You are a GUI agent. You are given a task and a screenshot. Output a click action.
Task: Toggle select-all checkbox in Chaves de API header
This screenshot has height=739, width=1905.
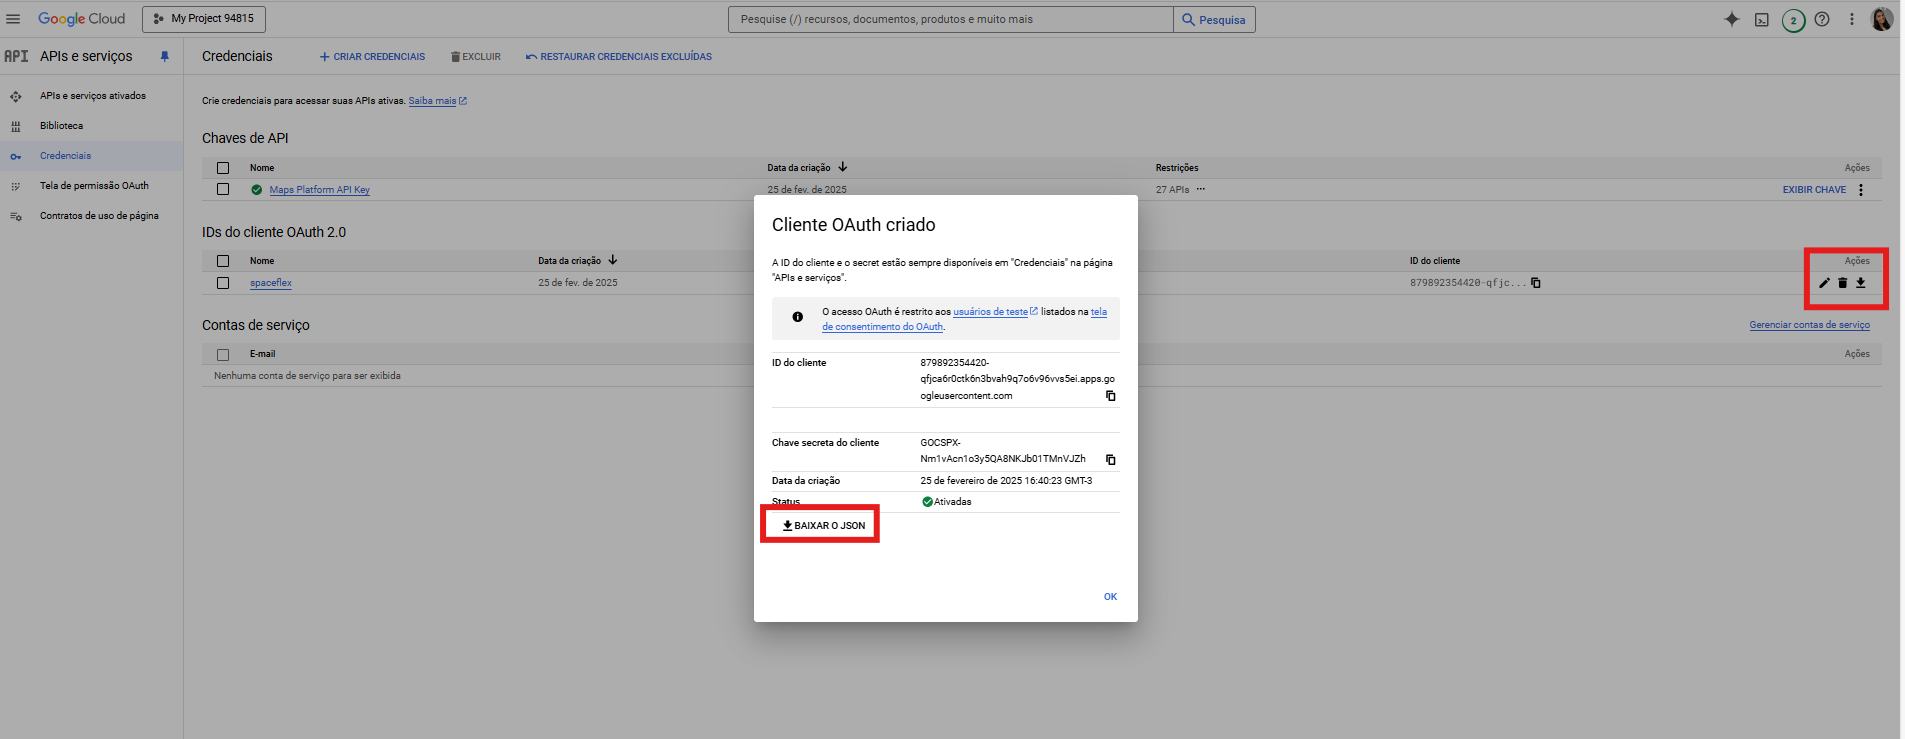[x=223, y=168]
